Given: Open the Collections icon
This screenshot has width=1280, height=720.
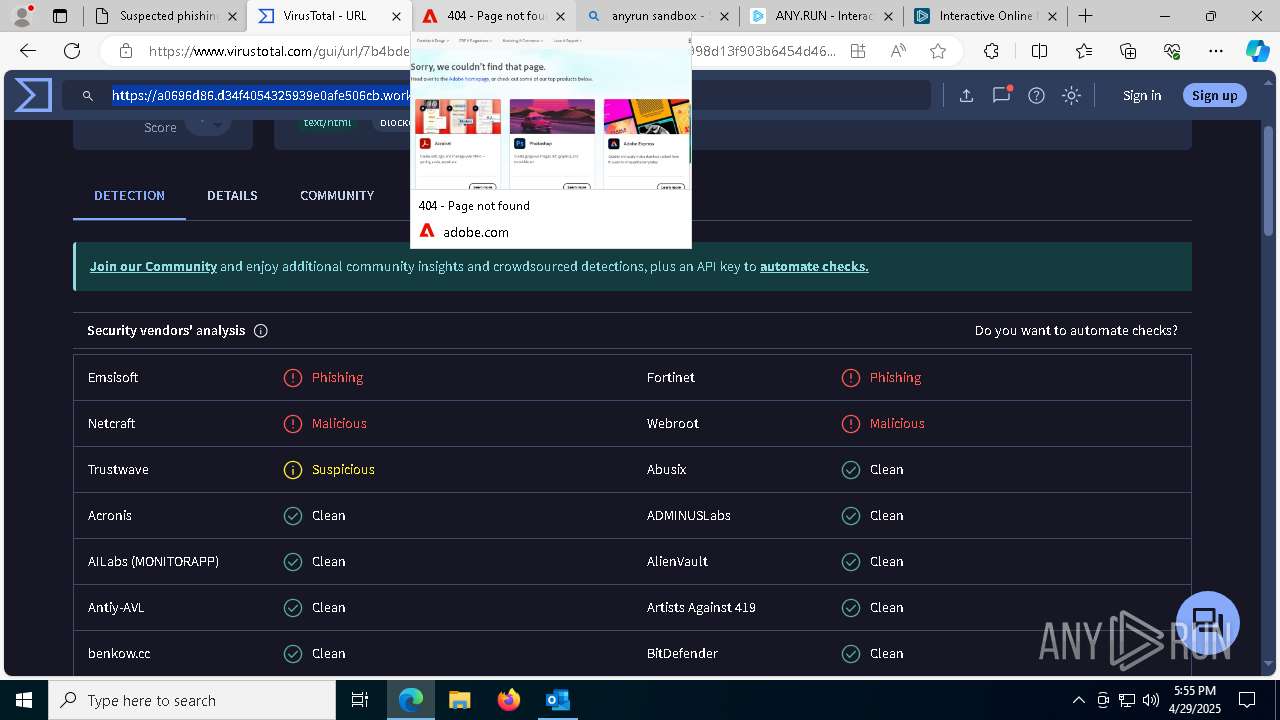Looking at the screenshot, I should (x=1128, y=51).
